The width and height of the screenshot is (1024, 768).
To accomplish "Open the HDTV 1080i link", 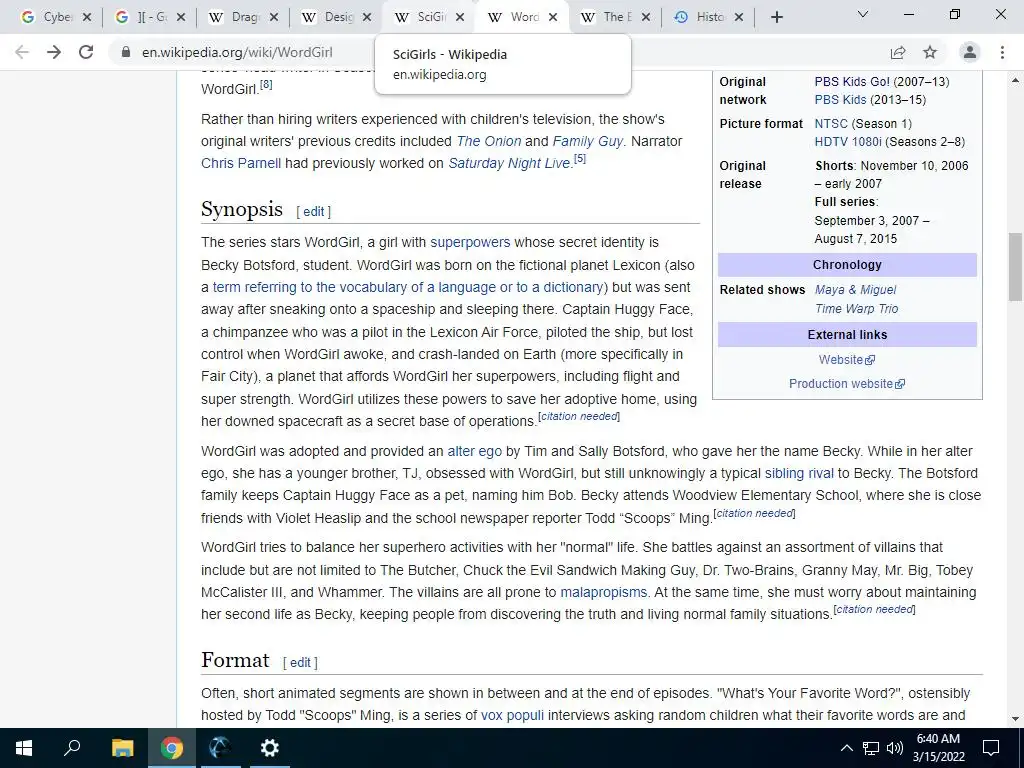I will (x=848, y=142).
